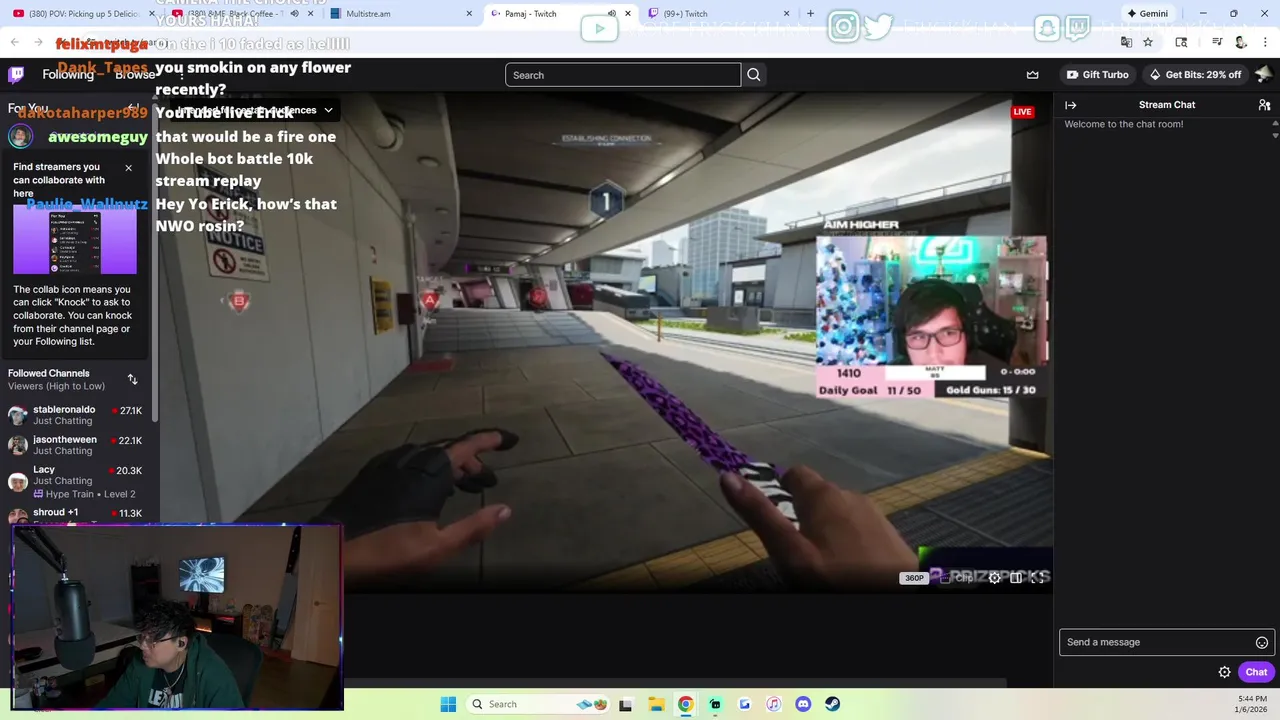Switch to the (99+) Twitch tab

click(x=719, y=14)
